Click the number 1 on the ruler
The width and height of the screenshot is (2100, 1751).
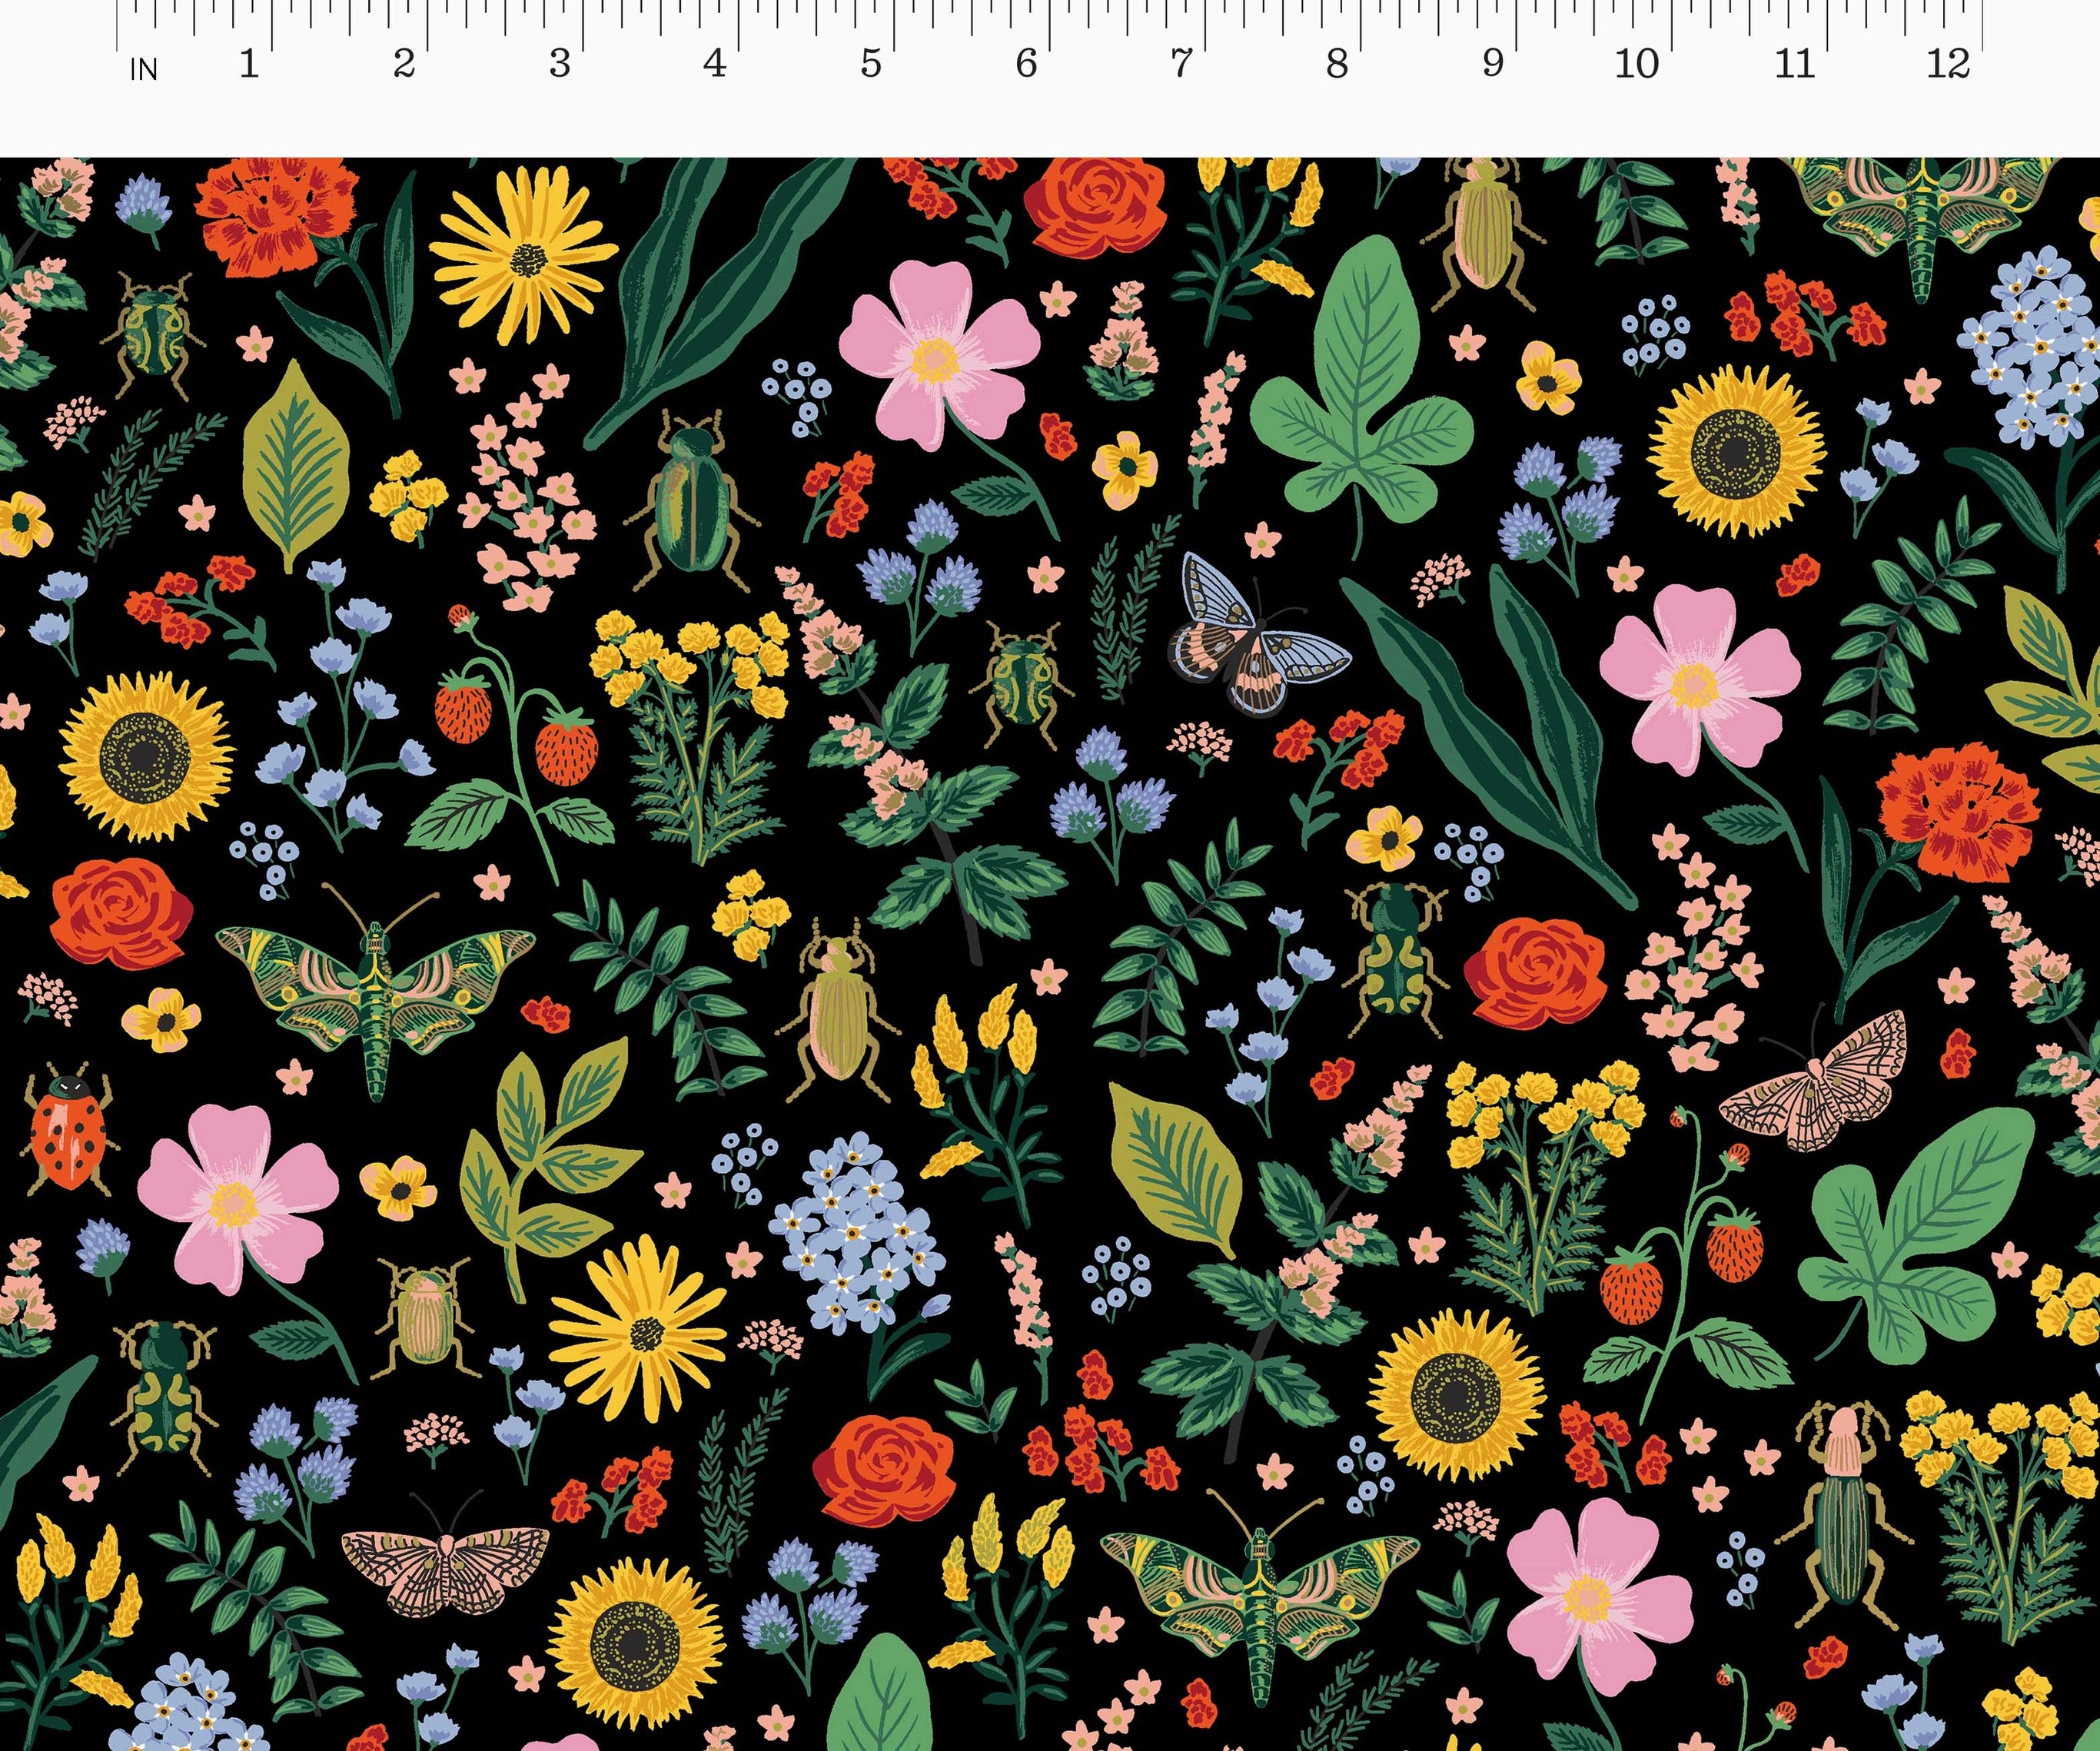[249, 64]
